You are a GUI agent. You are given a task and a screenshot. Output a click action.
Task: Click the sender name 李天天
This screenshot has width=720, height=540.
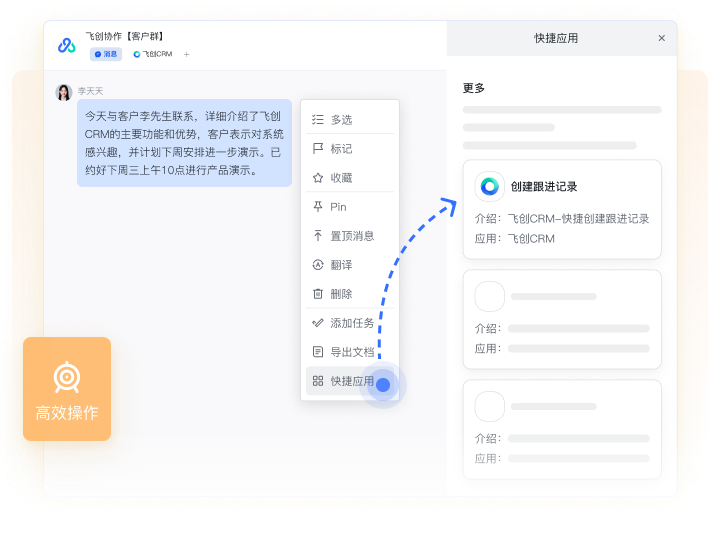point(90,91)
